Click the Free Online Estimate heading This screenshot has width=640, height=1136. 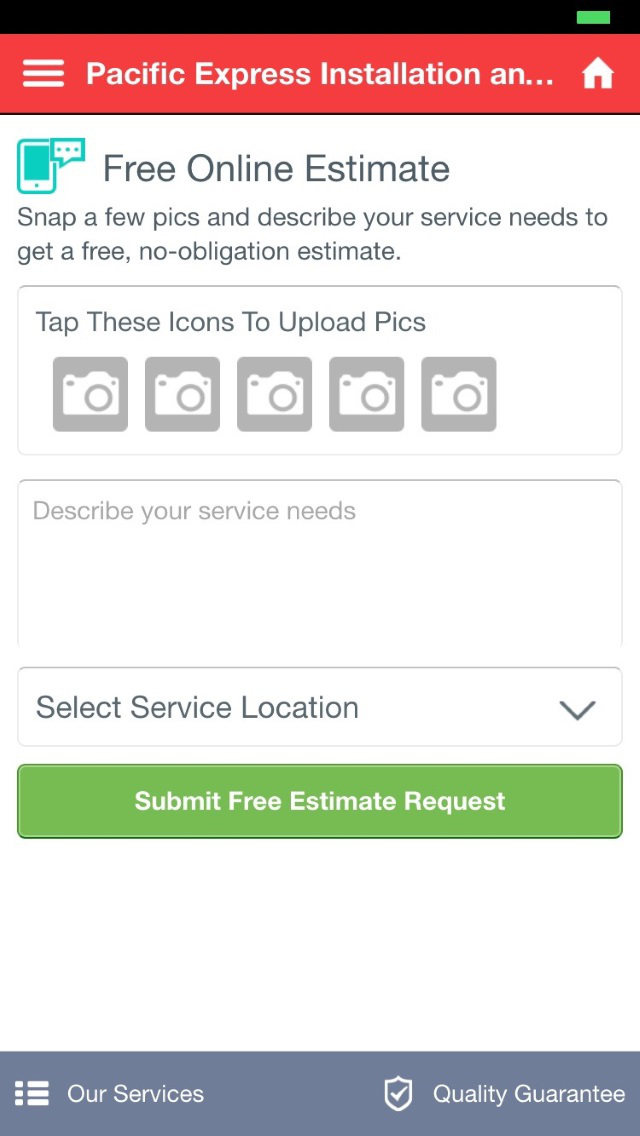(x=276, y=169)
